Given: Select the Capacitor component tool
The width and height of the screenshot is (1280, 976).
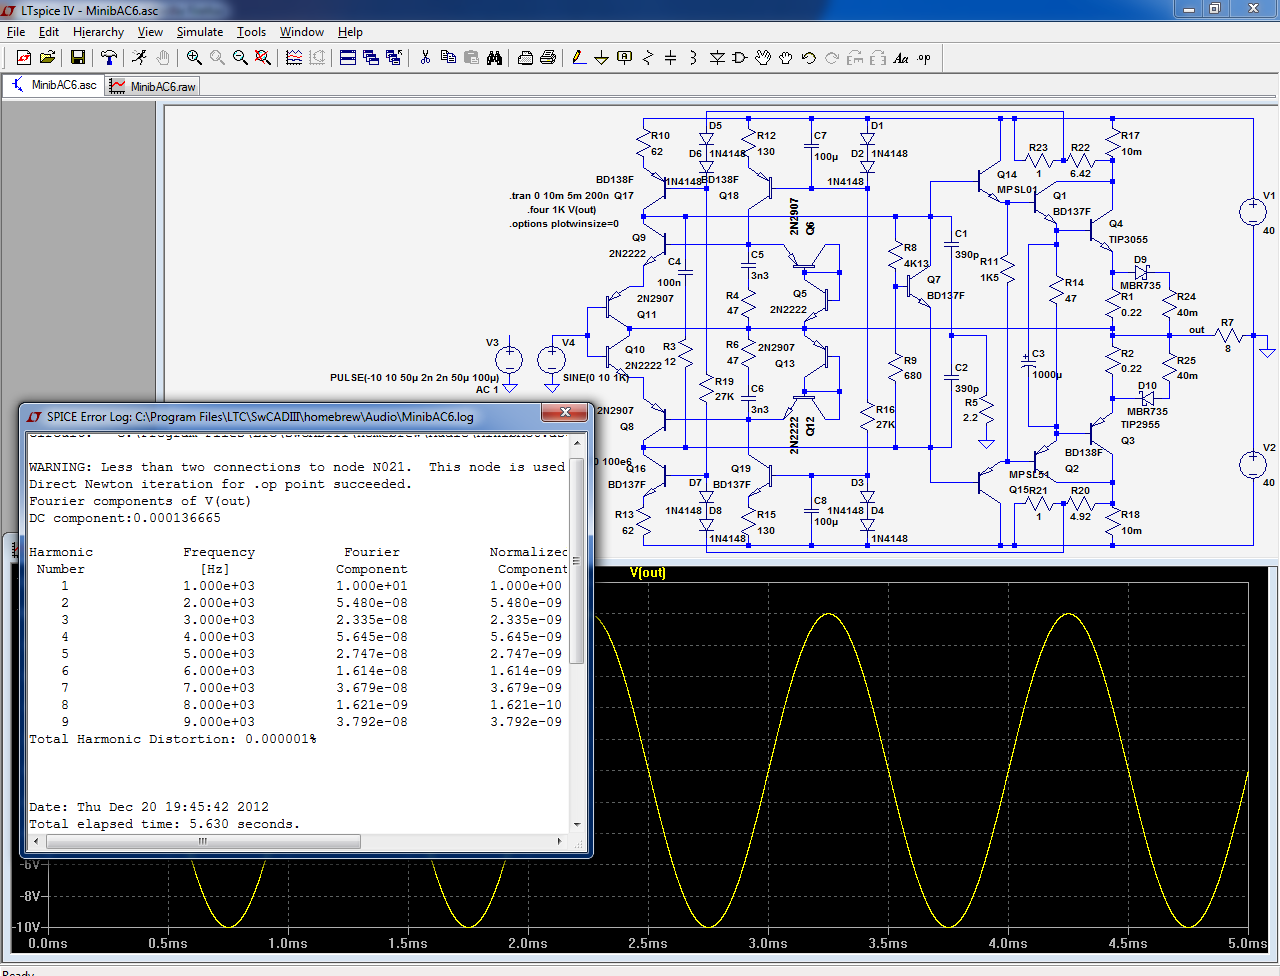Looking at the screenshot, I should 671,58.
